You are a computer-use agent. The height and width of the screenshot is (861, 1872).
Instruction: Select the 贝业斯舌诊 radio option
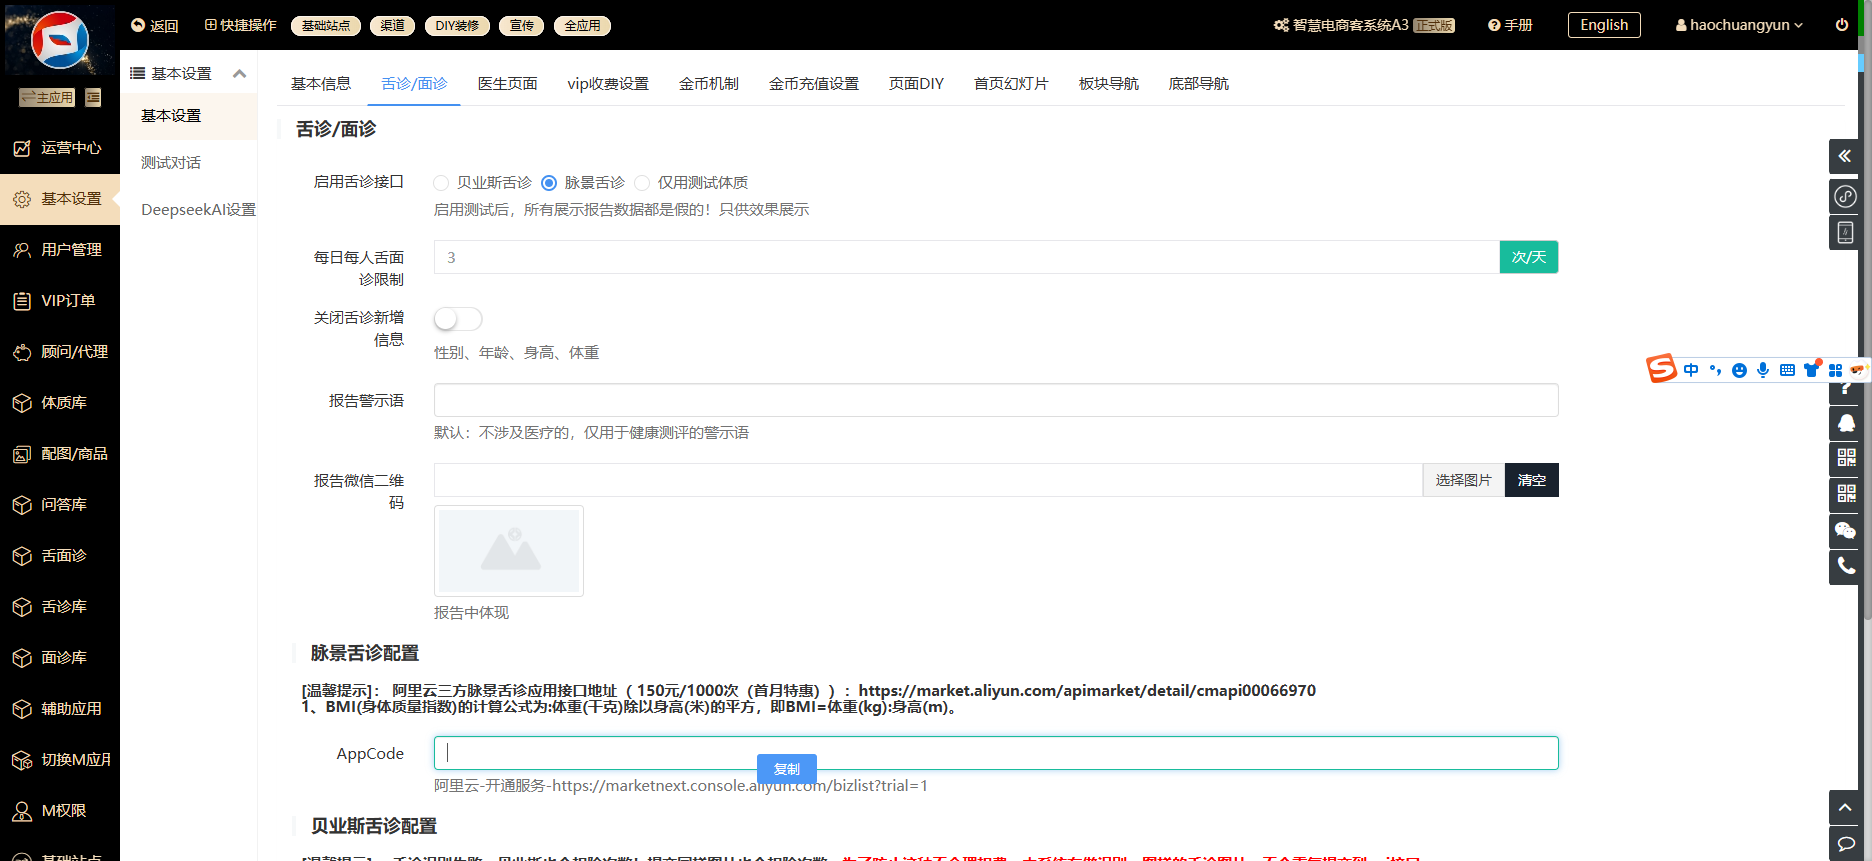[x=441, y=183]
